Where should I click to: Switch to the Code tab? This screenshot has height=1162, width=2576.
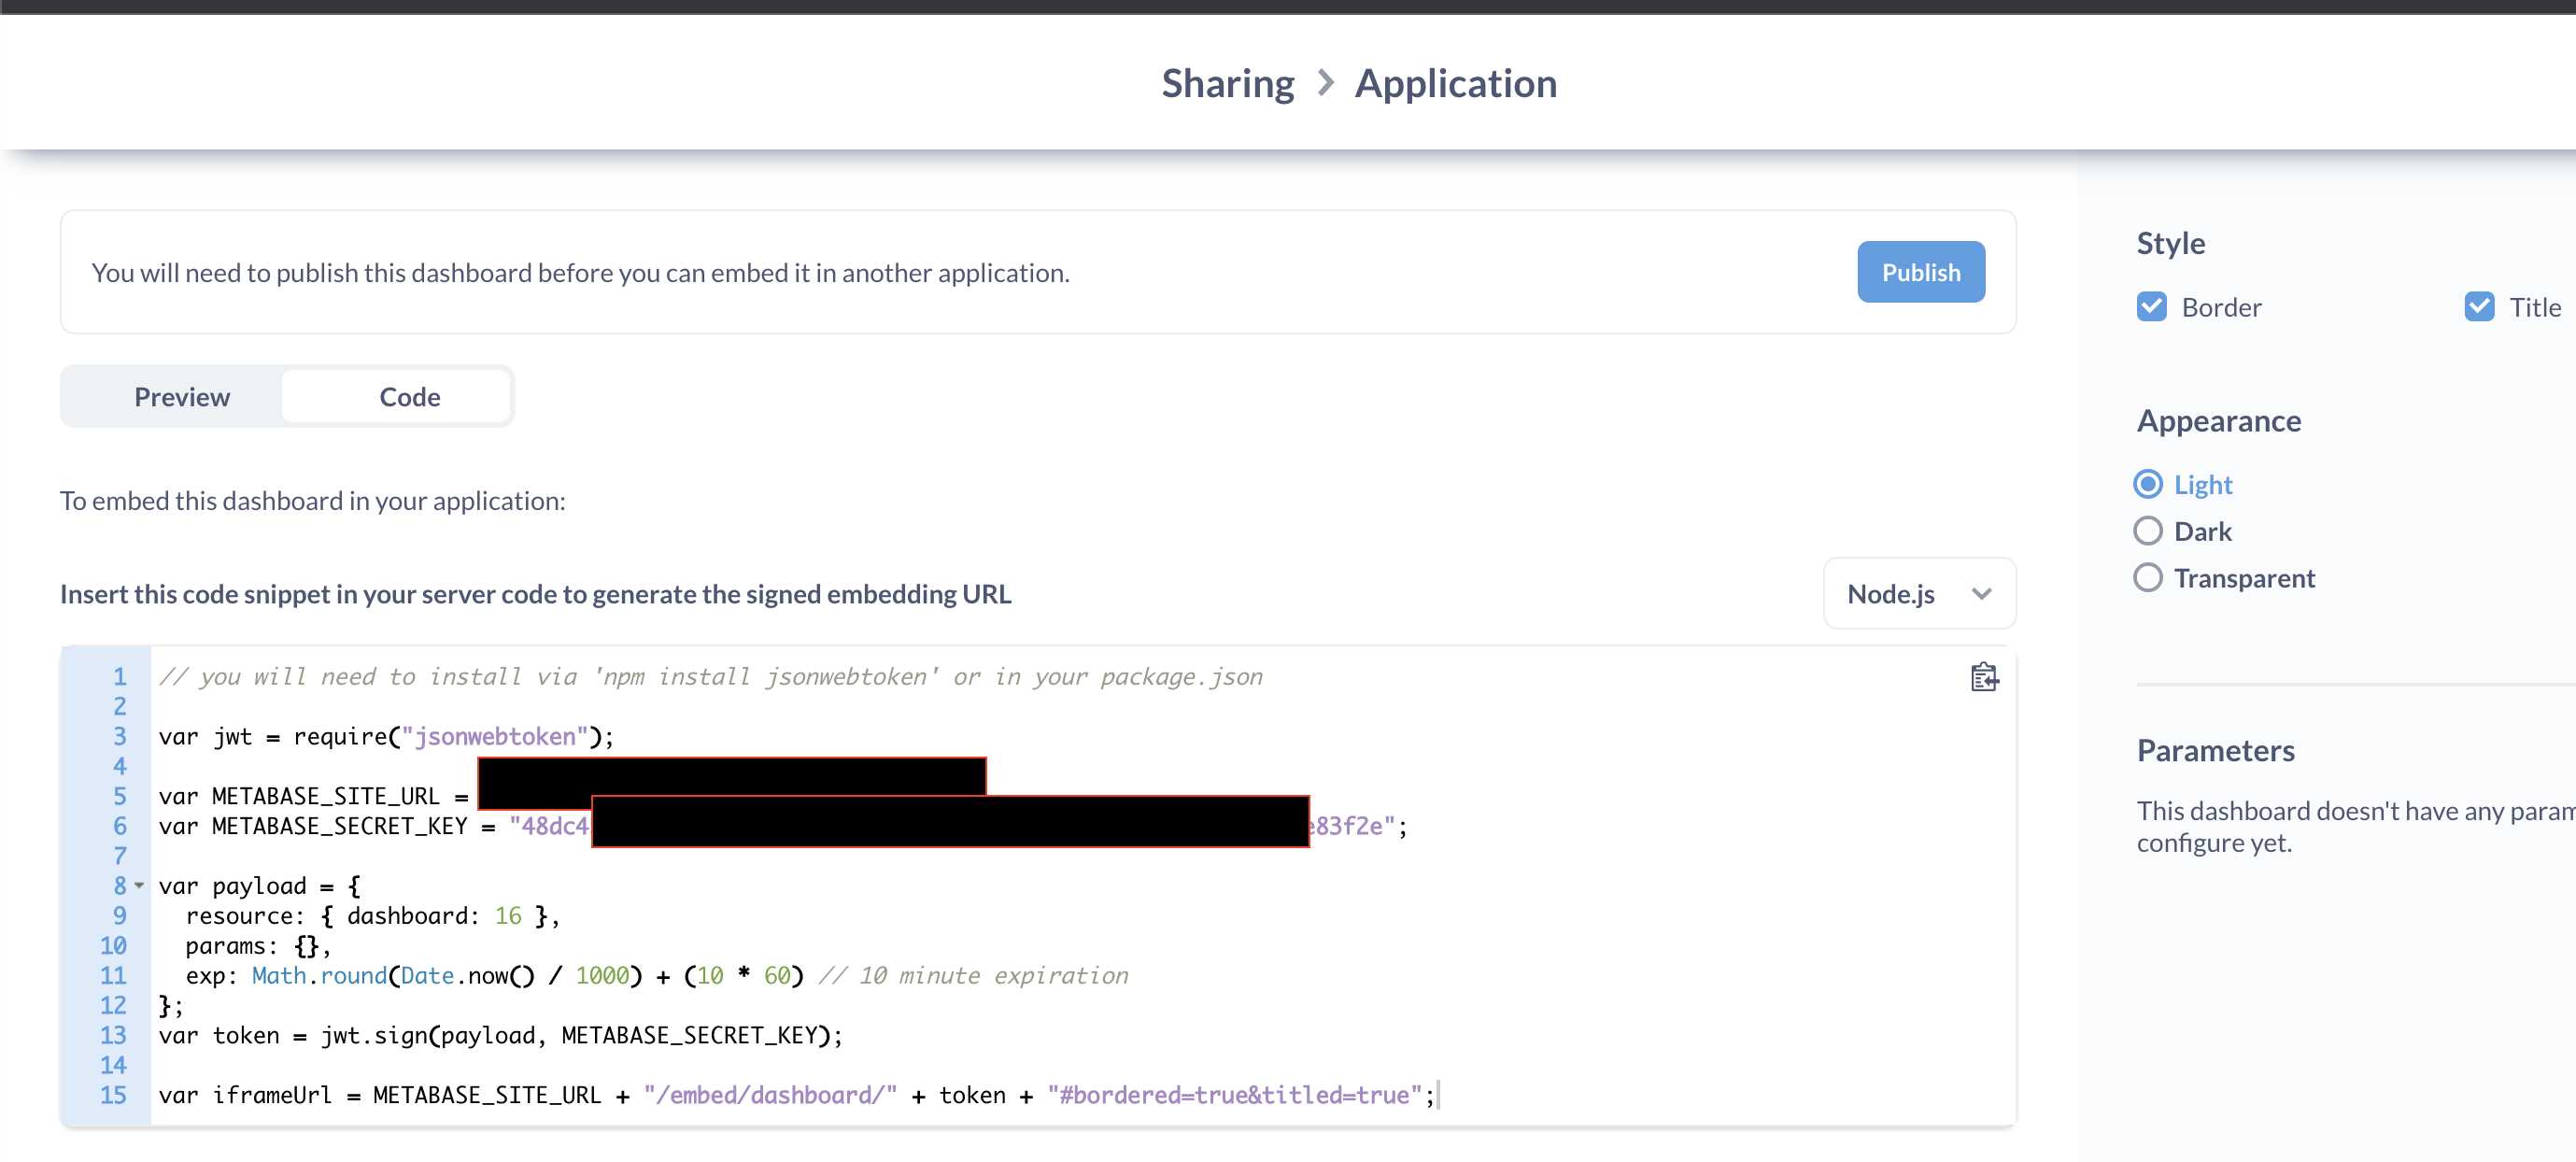pos(409,396)
